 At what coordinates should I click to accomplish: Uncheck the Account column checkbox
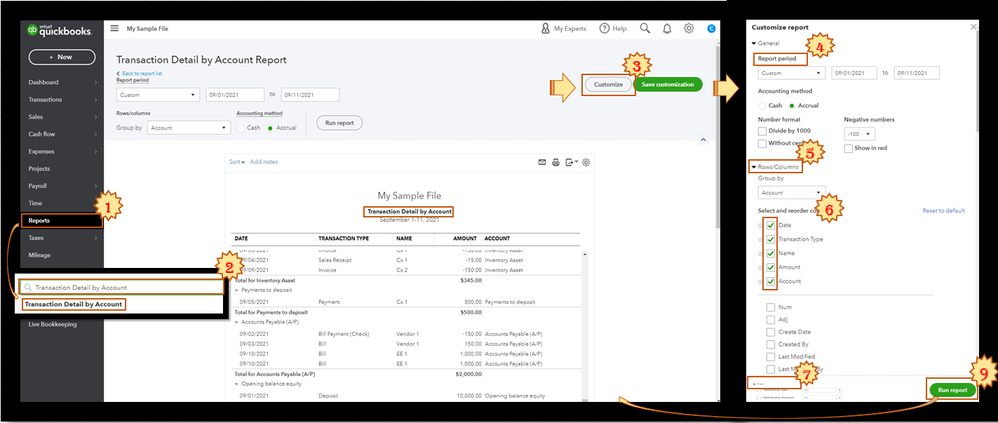771,281
